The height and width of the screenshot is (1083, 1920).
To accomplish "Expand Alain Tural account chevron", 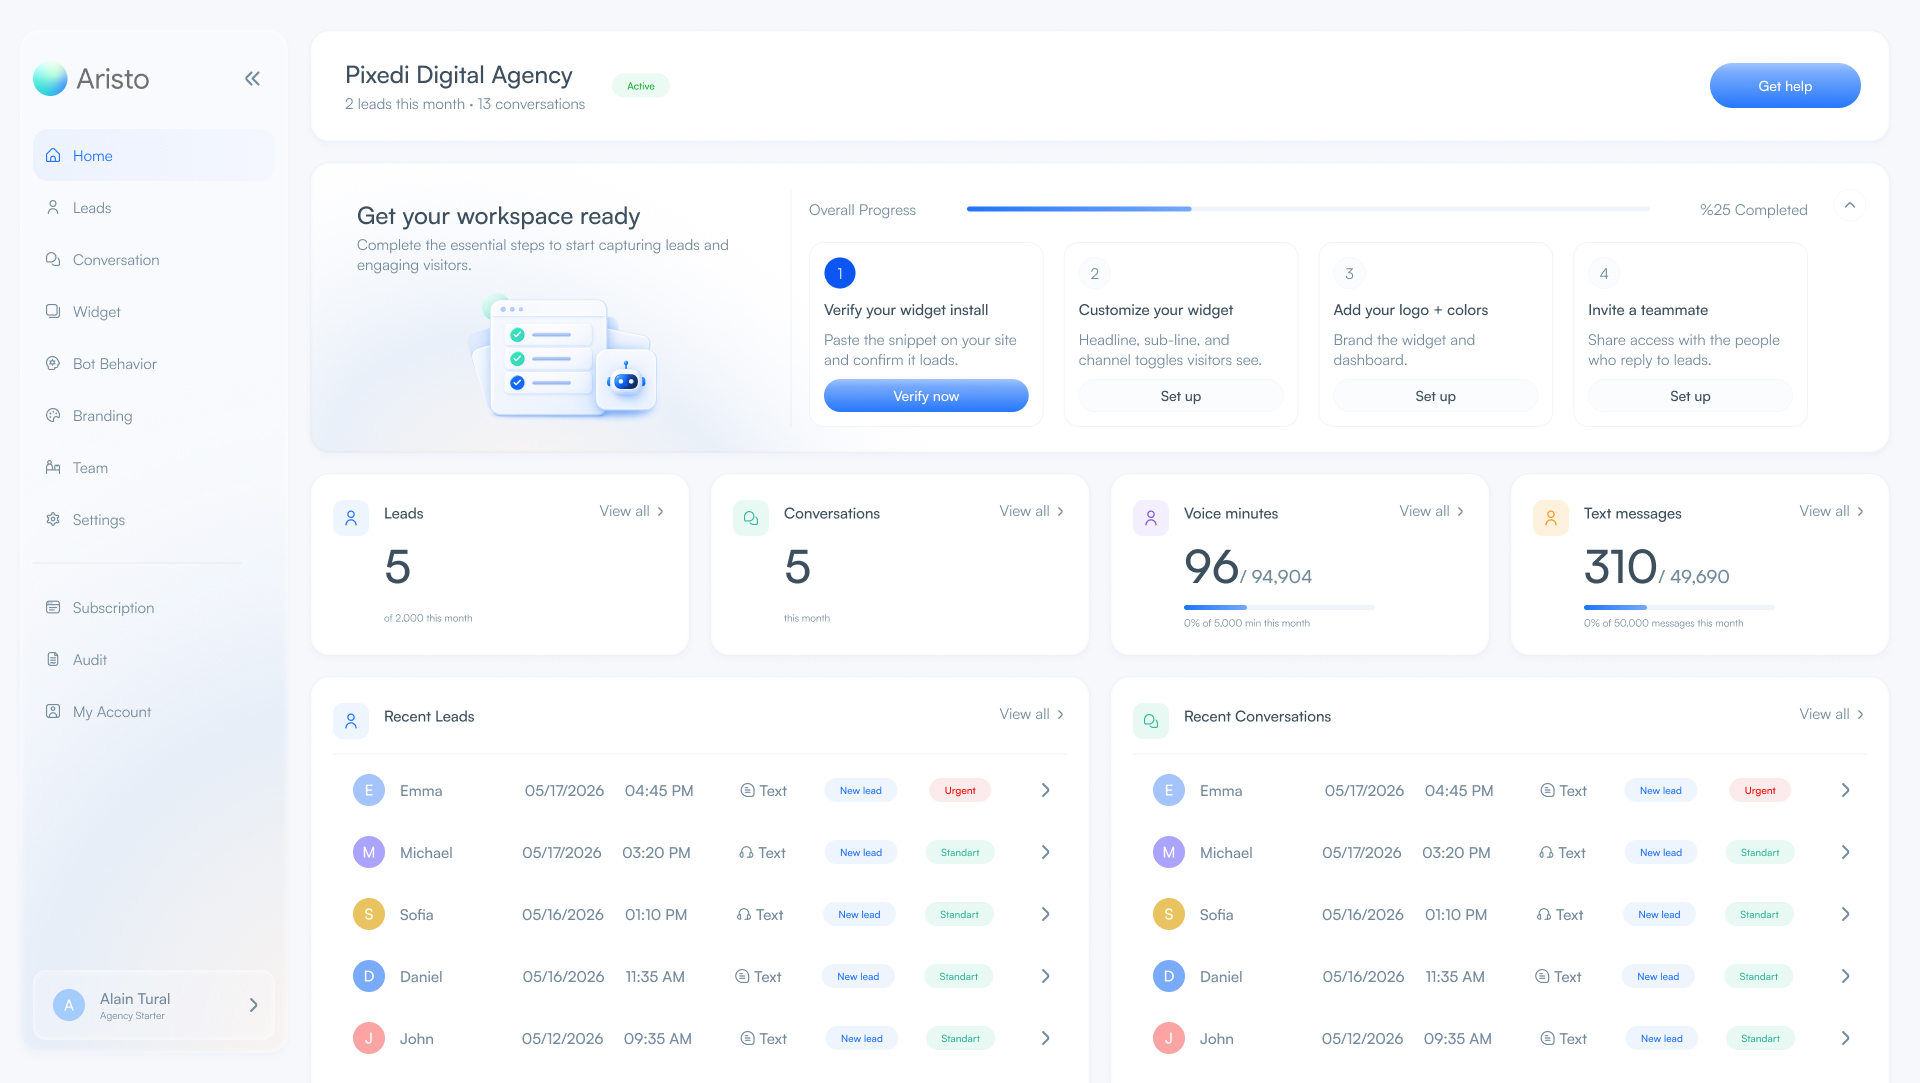I will click(x=253, y=1006).
